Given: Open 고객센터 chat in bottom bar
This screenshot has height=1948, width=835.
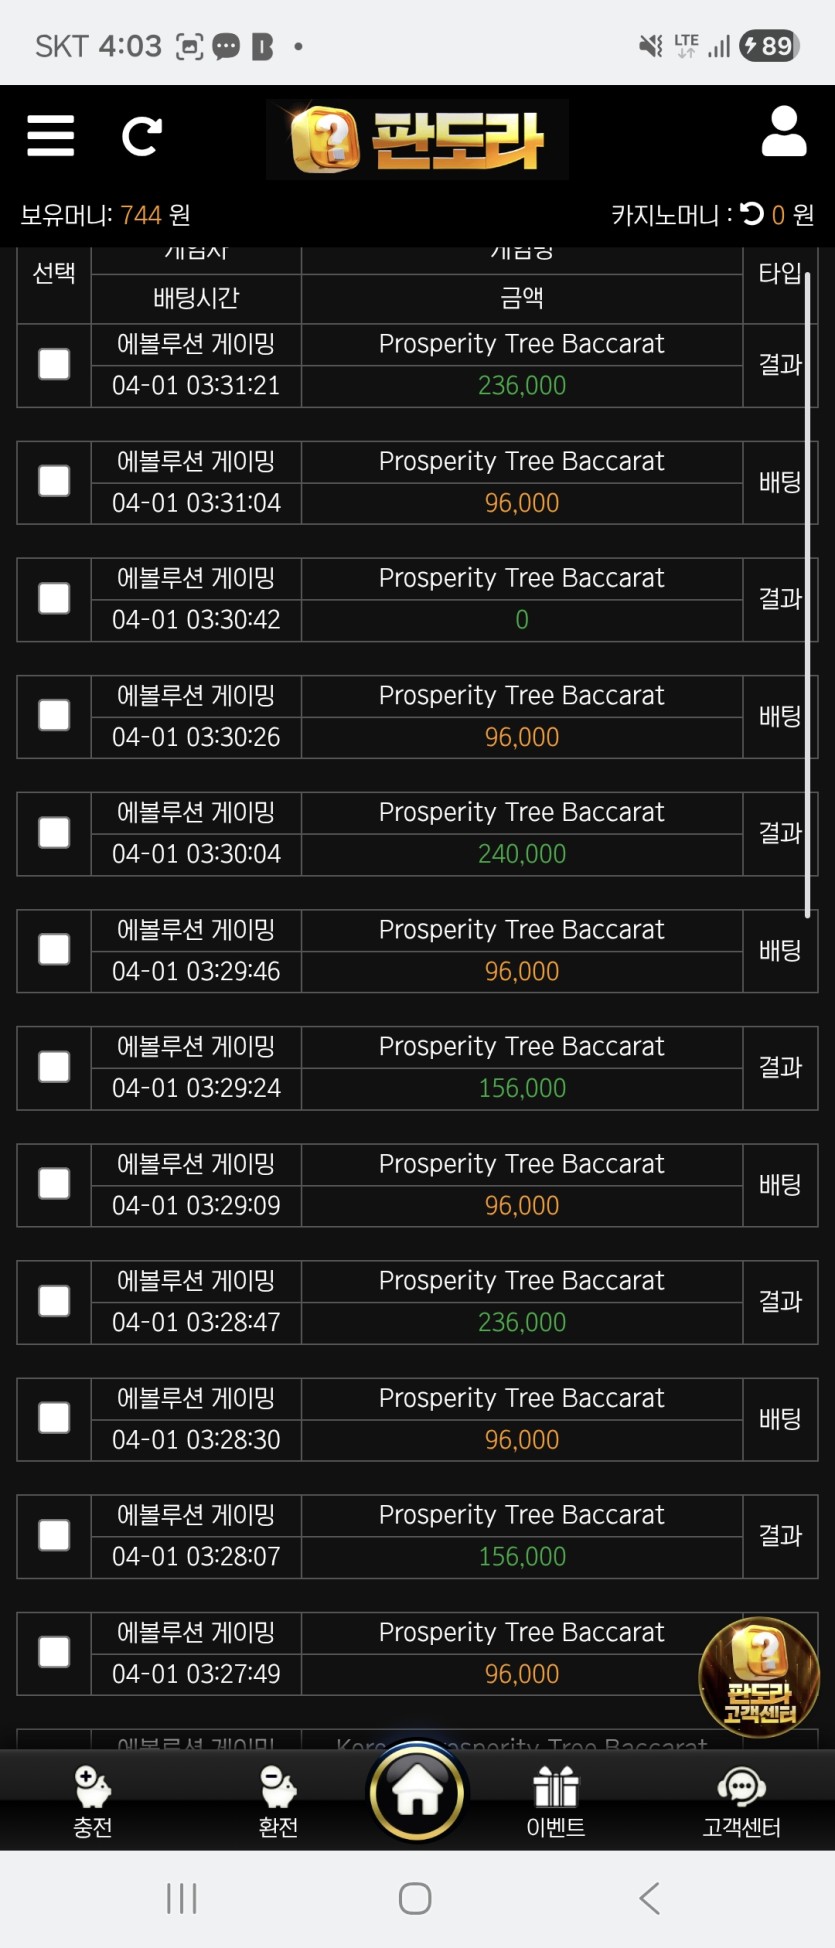Looking at the screenshot, I should coord(741,1802).
